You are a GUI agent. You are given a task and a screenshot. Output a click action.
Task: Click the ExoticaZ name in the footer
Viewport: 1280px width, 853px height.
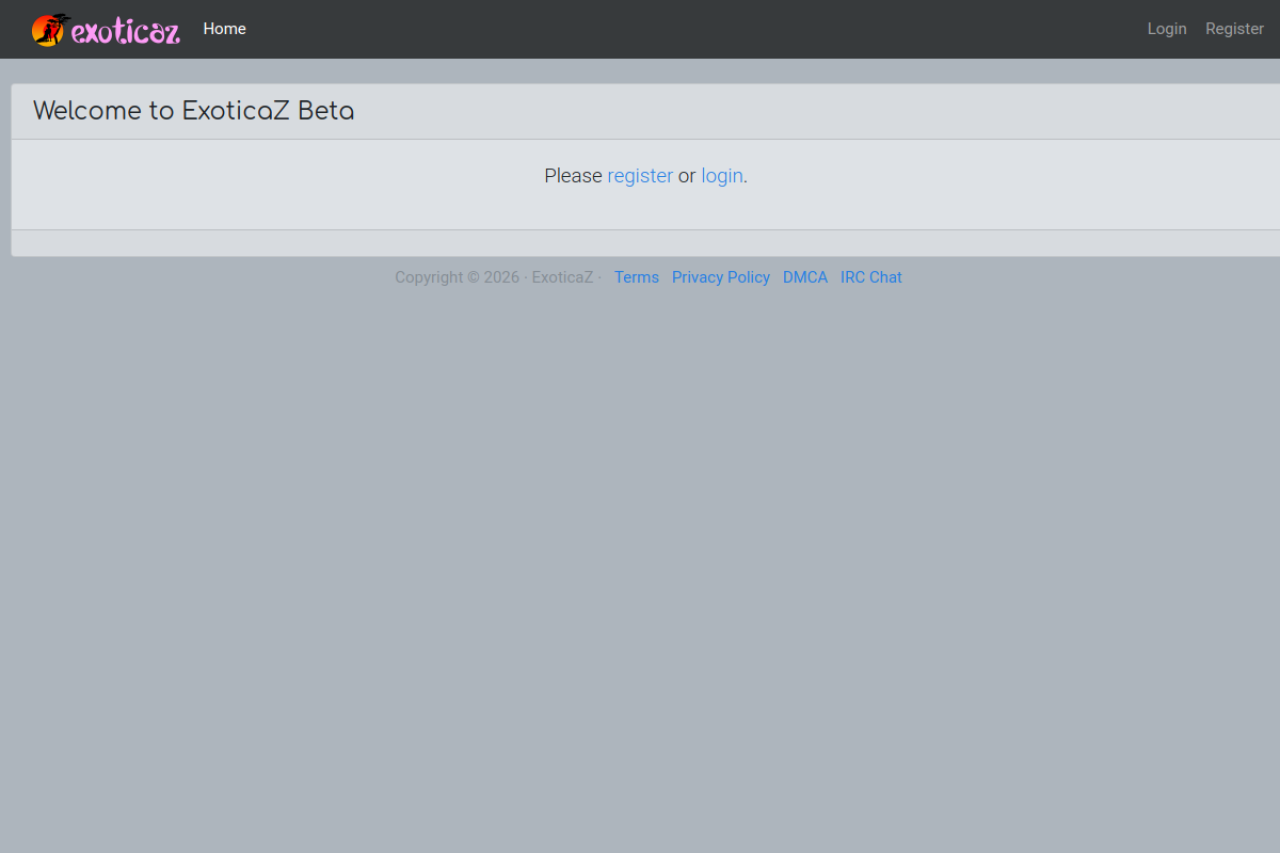[562, 277]
